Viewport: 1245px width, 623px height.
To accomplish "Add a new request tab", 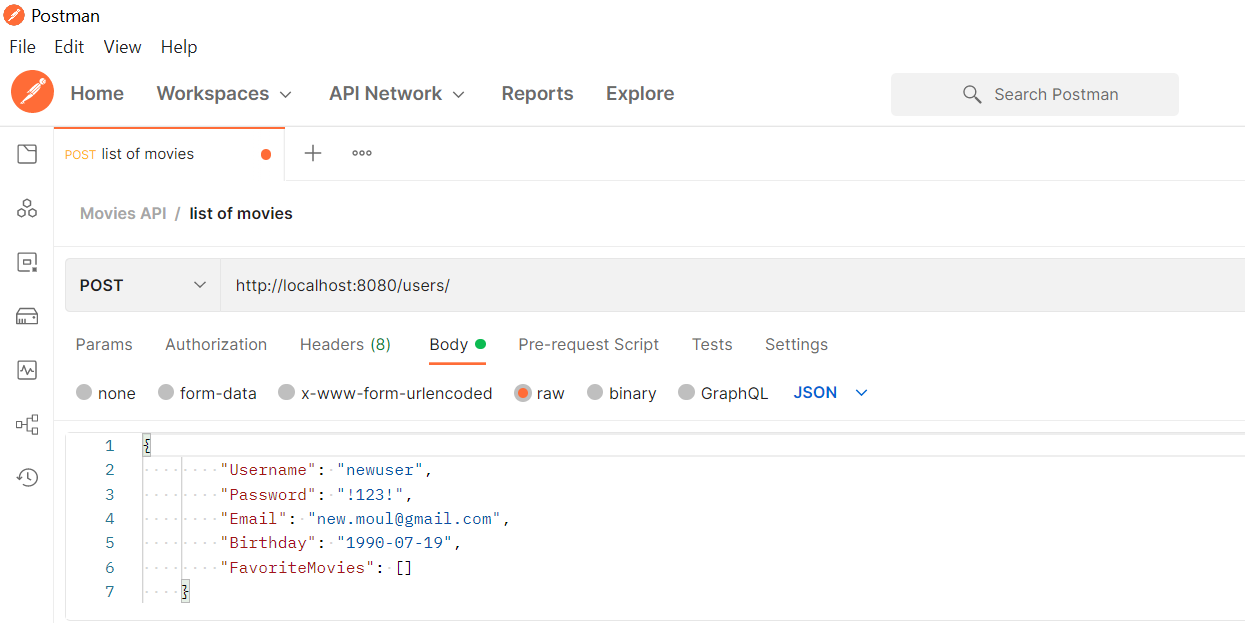I will point(313,153).
